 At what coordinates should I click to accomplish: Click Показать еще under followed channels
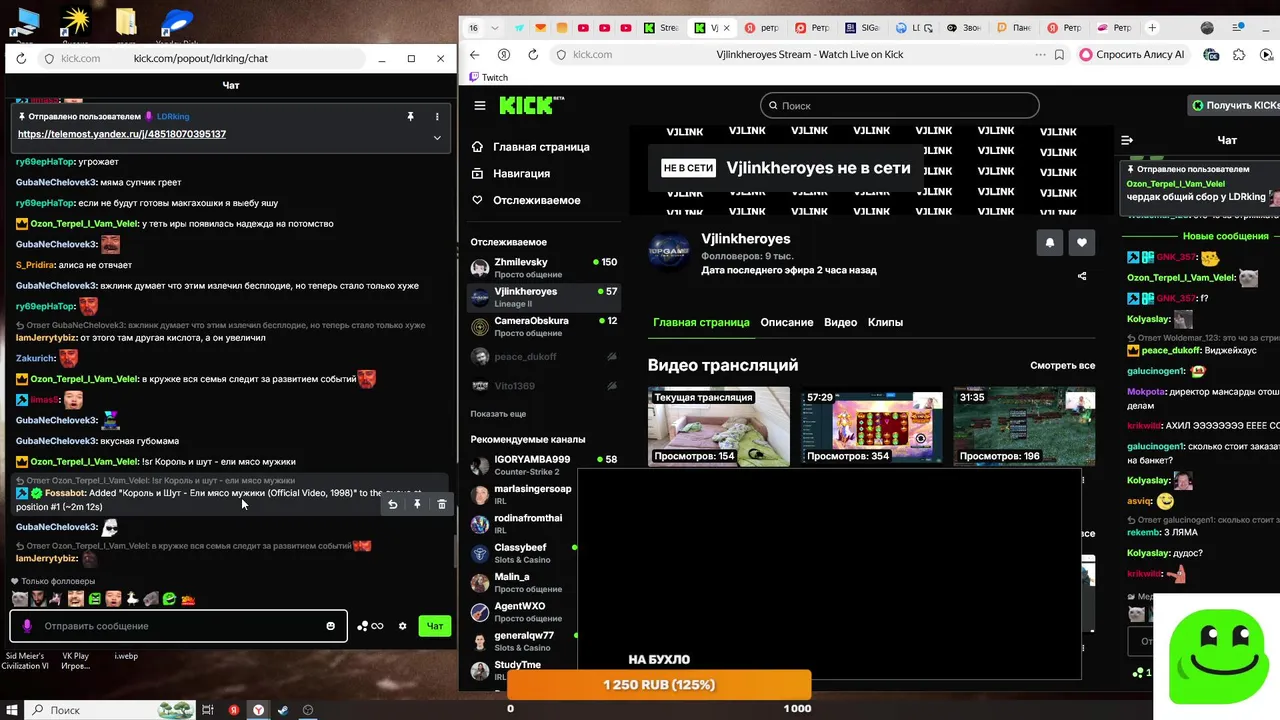pos(498,414)
